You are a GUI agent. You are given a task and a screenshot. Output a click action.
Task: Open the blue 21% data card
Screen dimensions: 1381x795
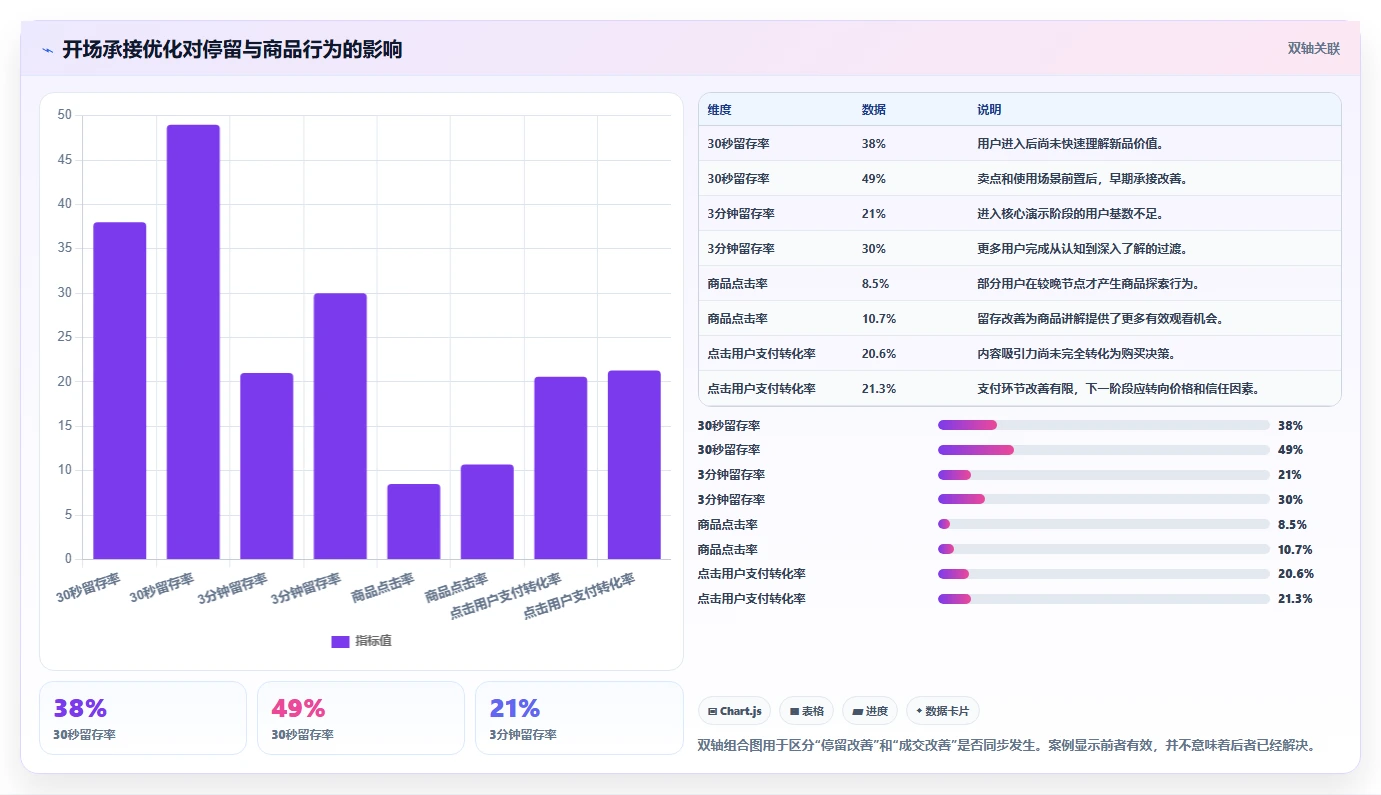(x=579, y=718)
